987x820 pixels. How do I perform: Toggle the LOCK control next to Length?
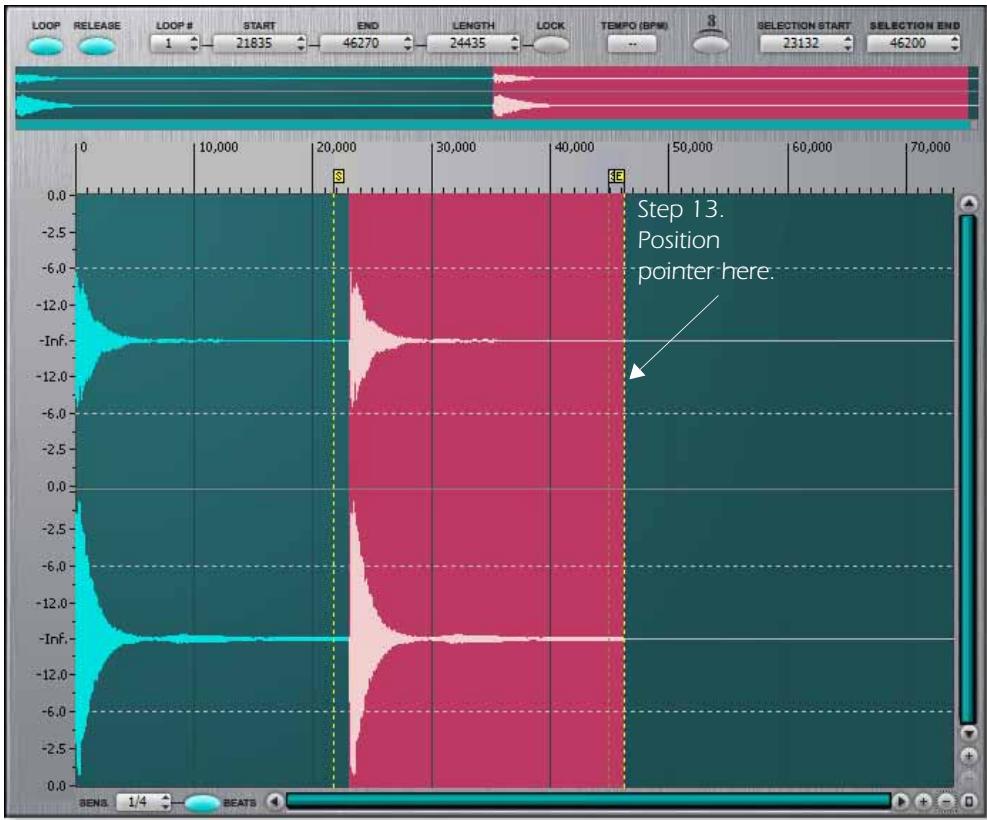coord(551,43)
